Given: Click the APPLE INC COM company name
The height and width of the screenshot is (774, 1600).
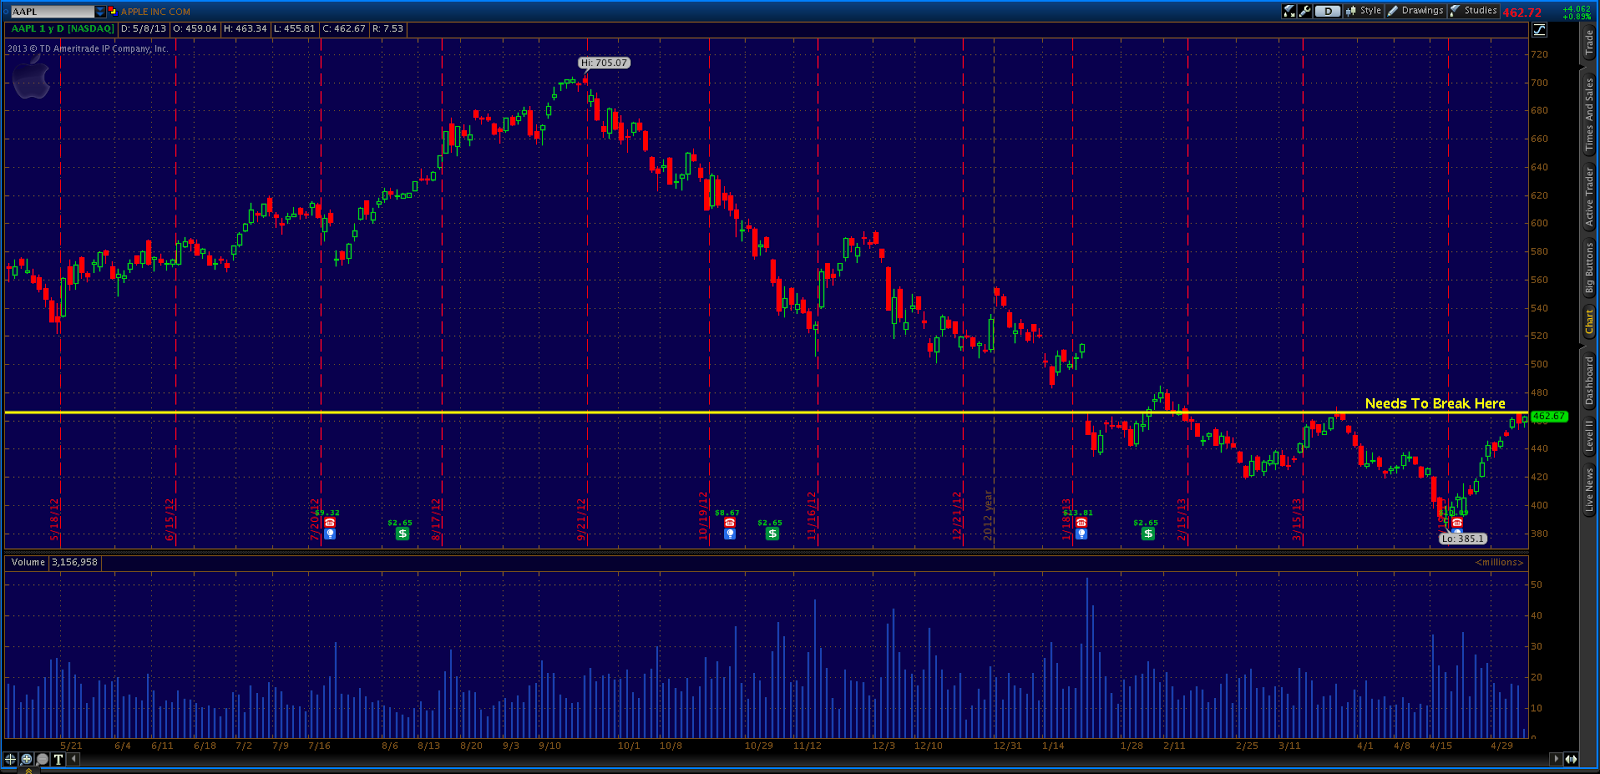Looking at the screenshot, I should tap(156, 12).
